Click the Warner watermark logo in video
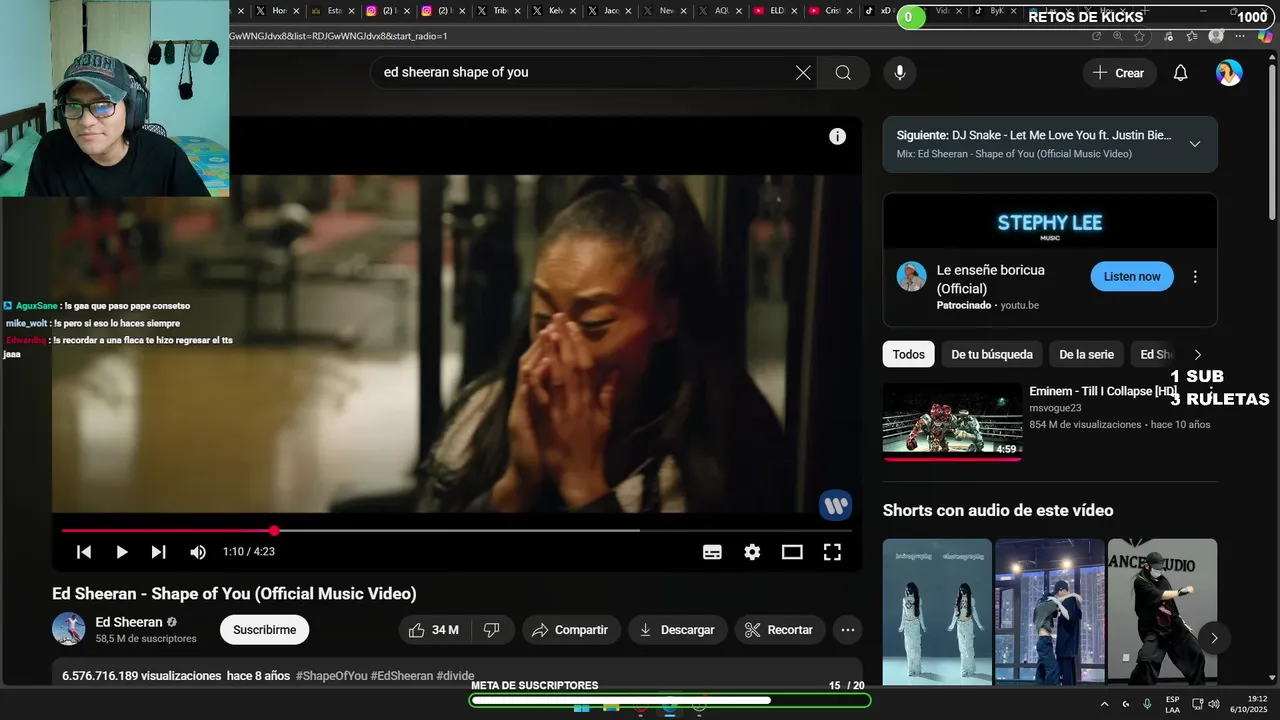This screenshot has width=1280, height=720. pos(835,504)
